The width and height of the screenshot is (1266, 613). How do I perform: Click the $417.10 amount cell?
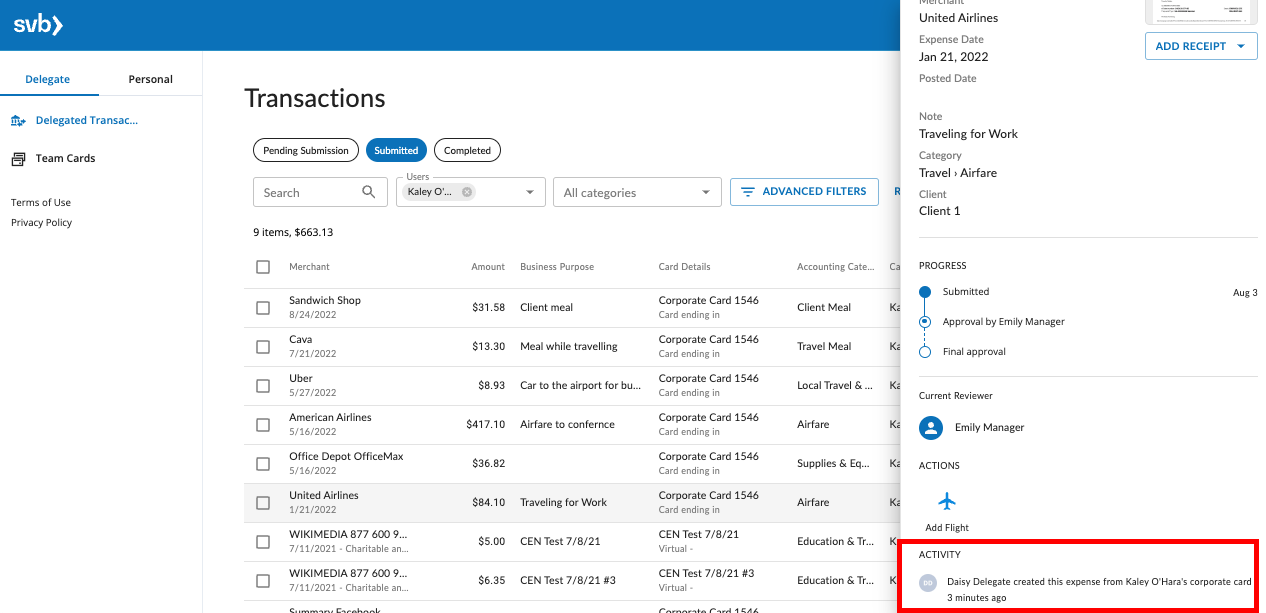(486, 425)
